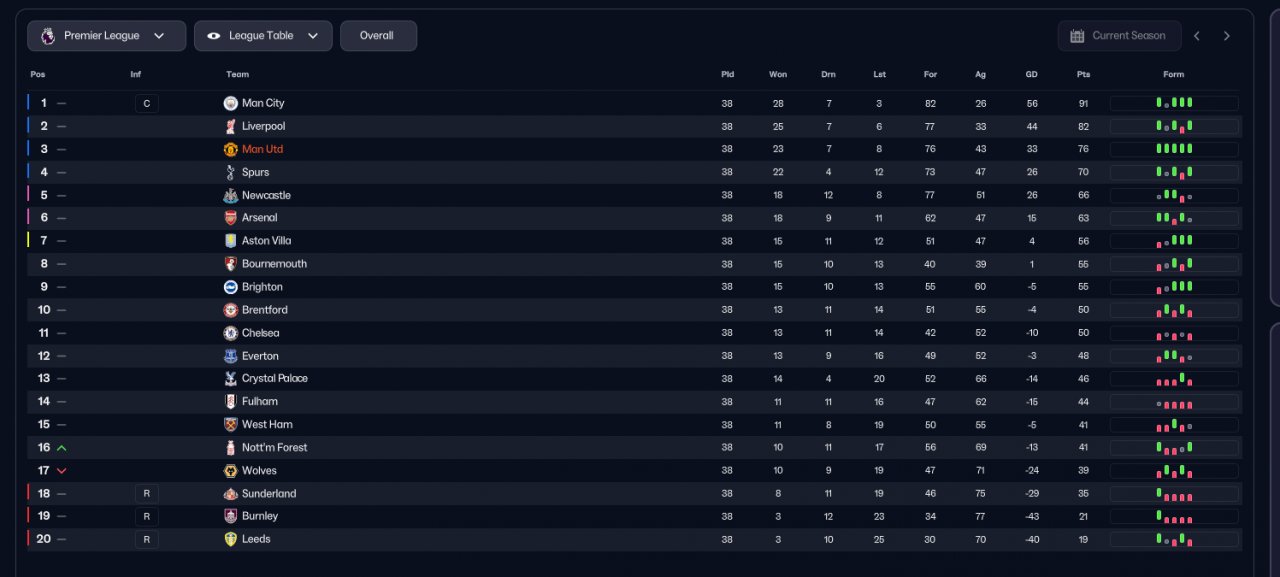Screen dimensions: 1280x577
Task: Click the Spurs club crest icon
Action: click(x=231, y=172)
